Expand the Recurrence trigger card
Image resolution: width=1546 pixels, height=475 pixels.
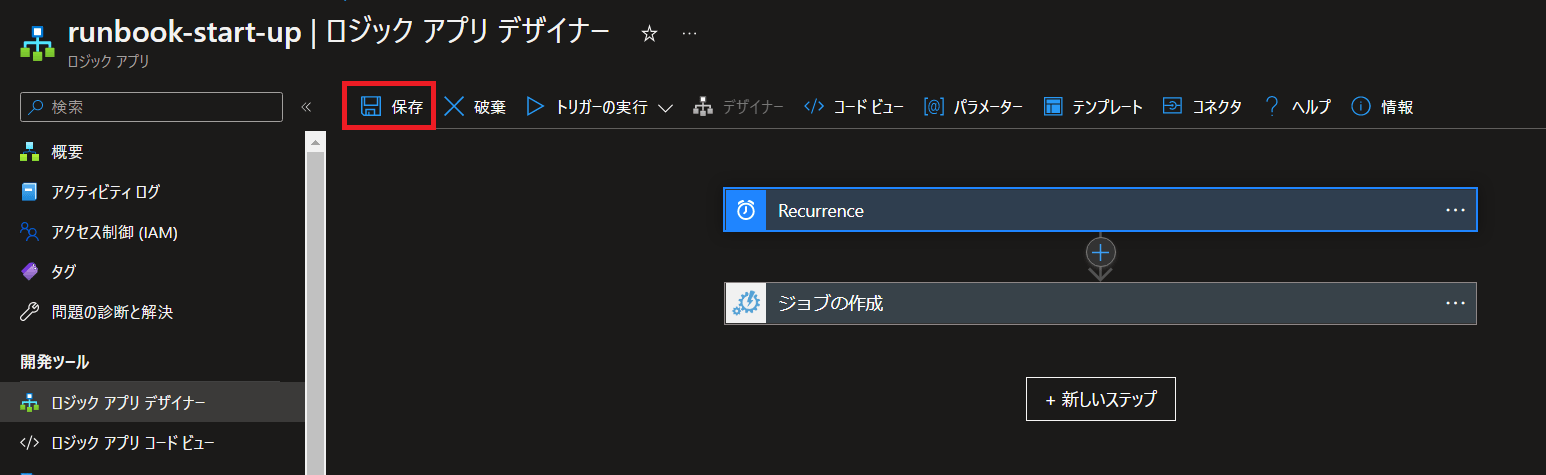[x=1100, y=210]
